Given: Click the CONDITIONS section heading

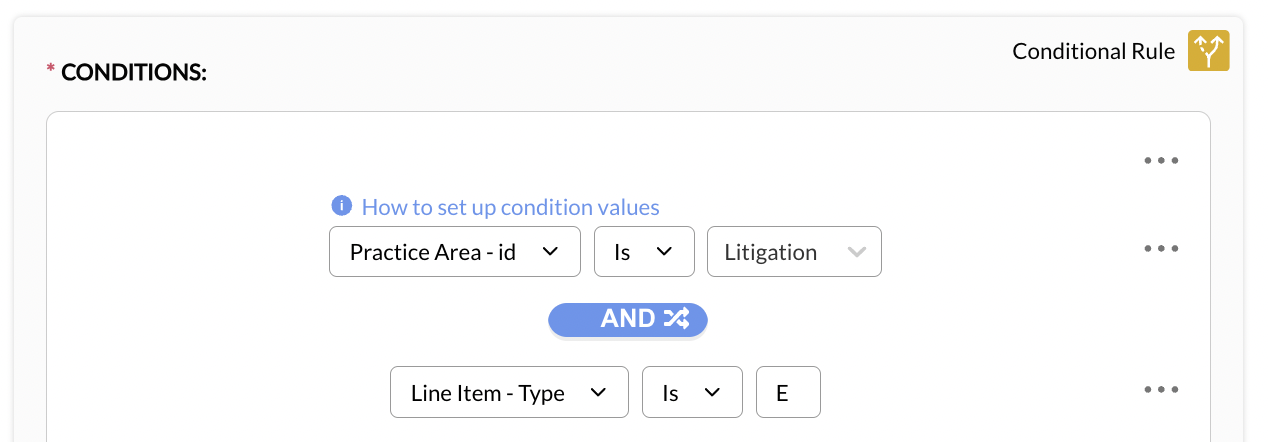Looking at the screenshot, I should coord(134,72).
